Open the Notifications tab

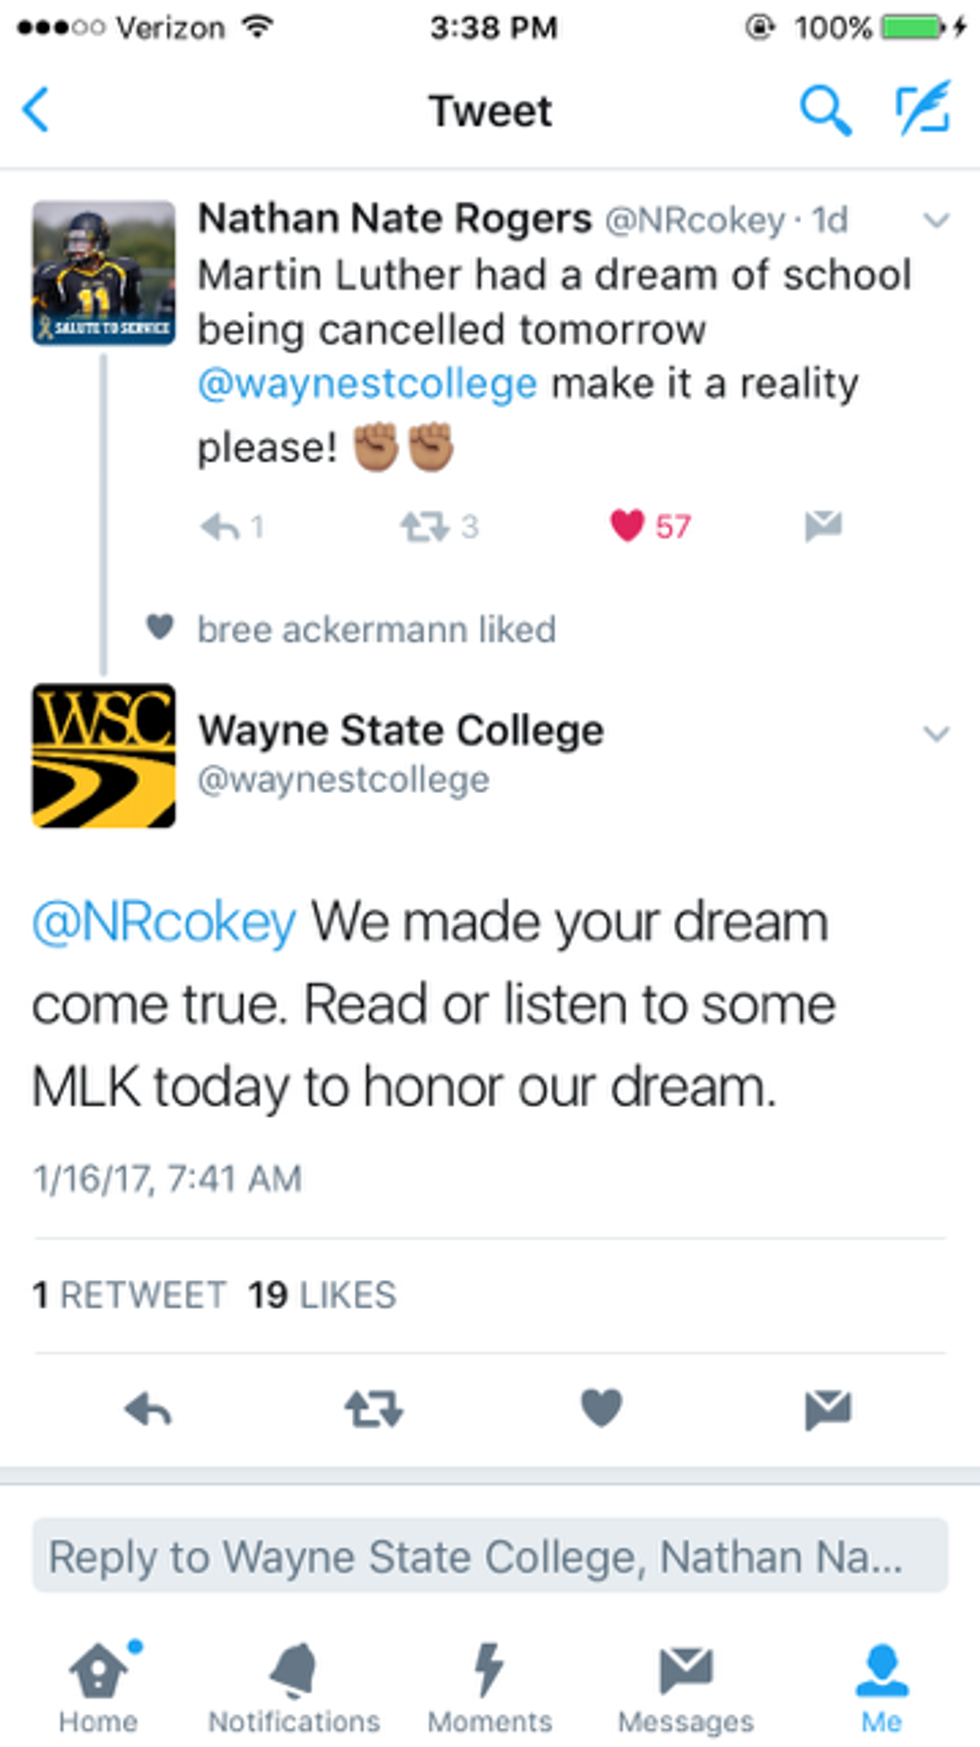coord(294,1687)
